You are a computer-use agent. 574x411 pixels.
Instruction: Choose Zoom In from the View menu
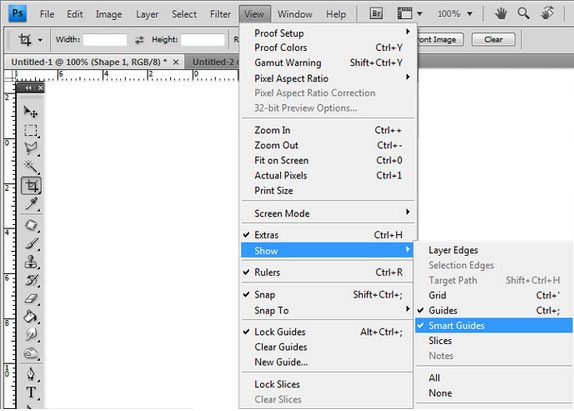click(x=327, y=130)
